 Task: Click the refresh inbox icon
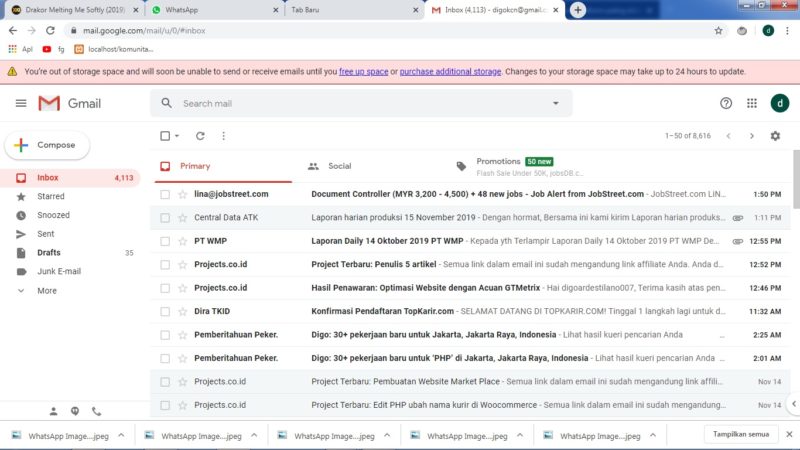(200, 136)
